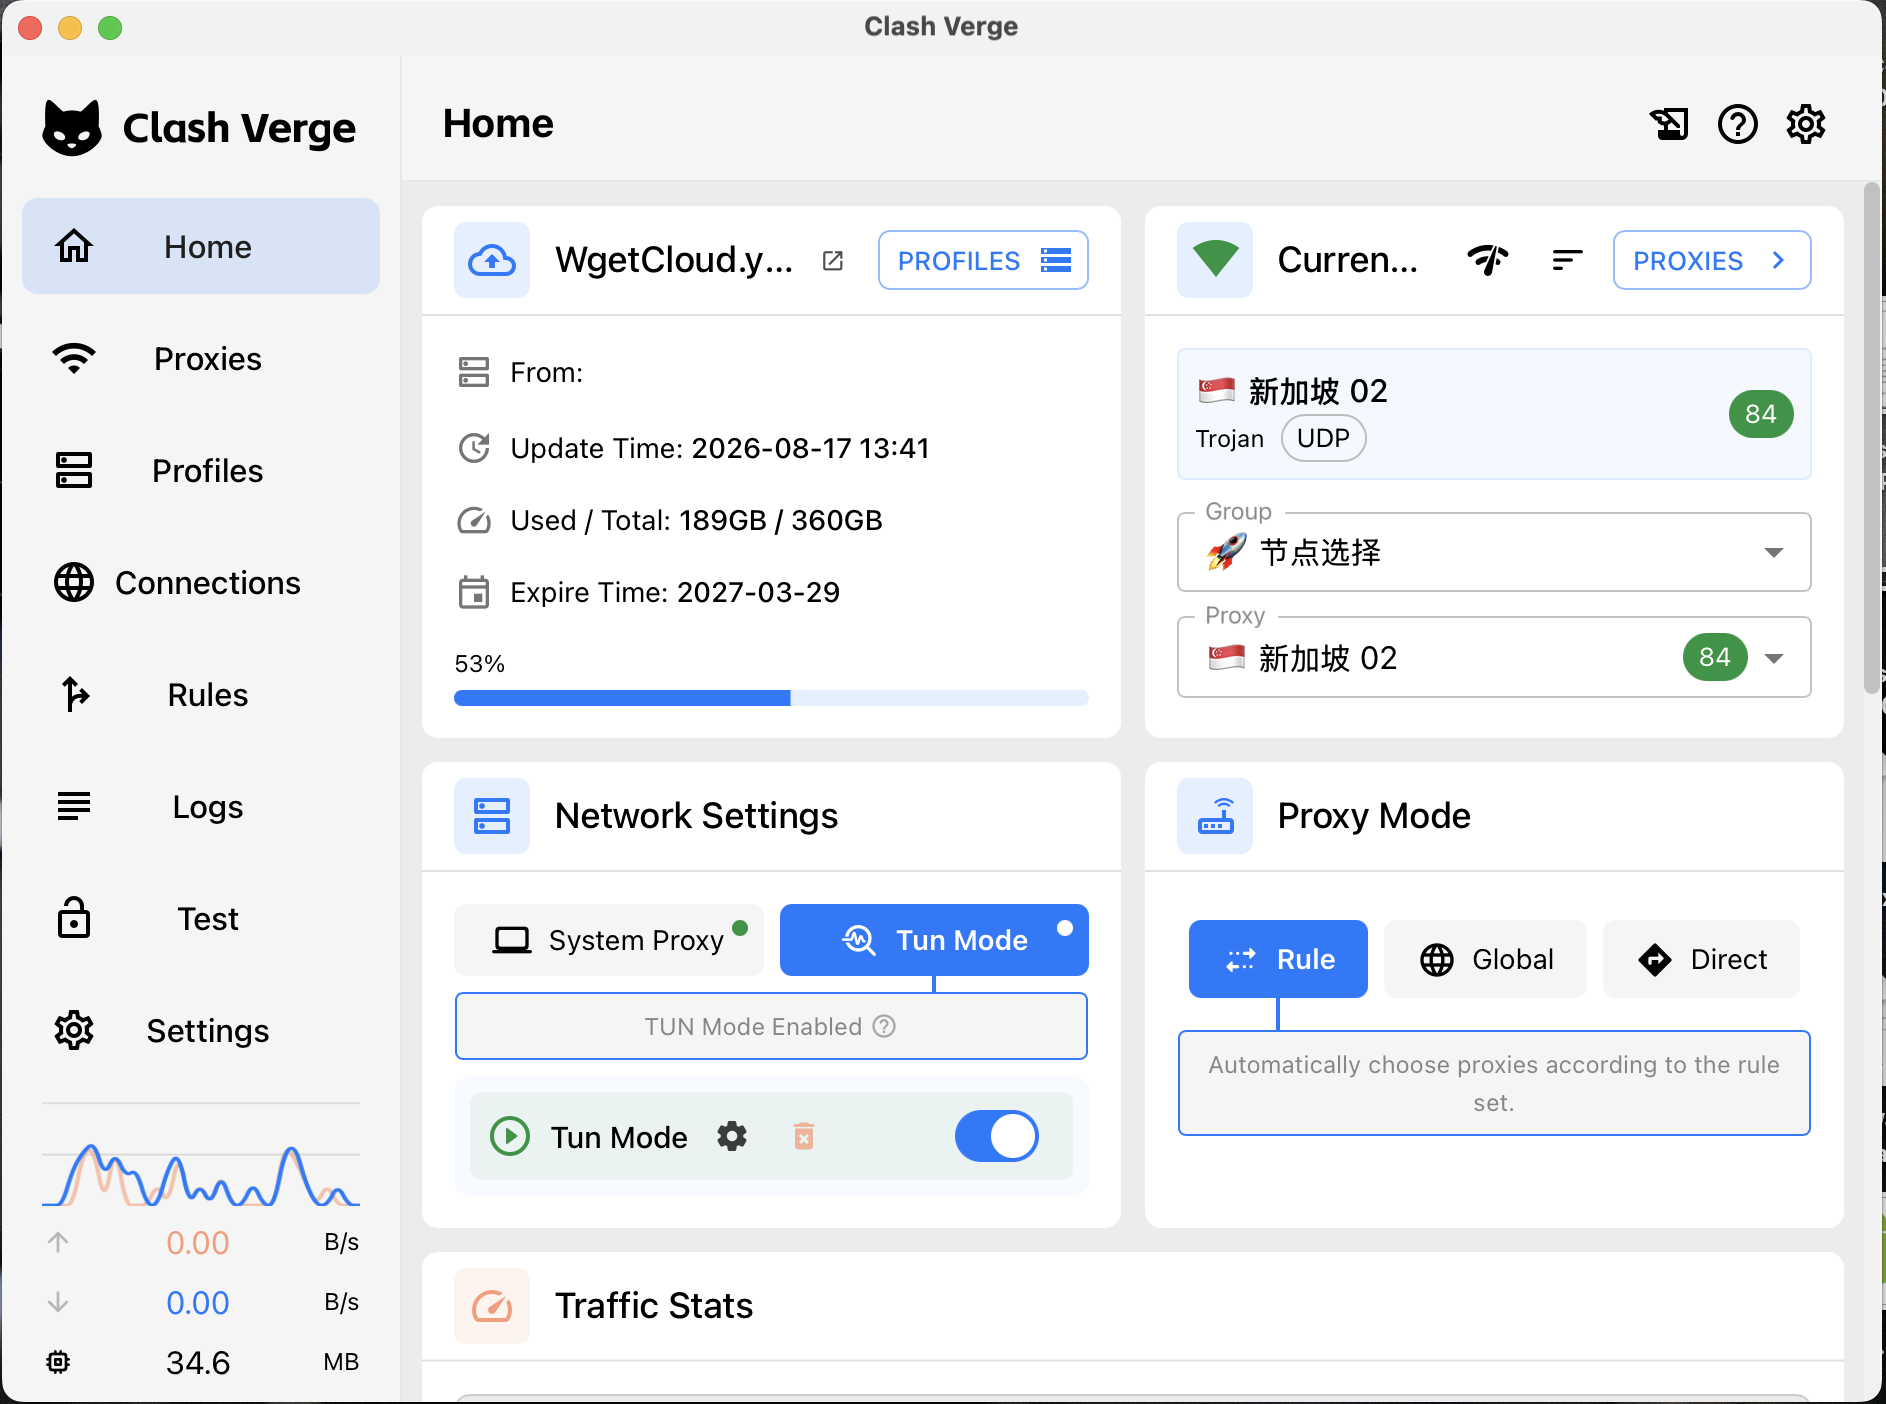This screenshot has width=1886, height=1404.
Task: Click the Network Settings card icon
Action: [x=492, y=816]
